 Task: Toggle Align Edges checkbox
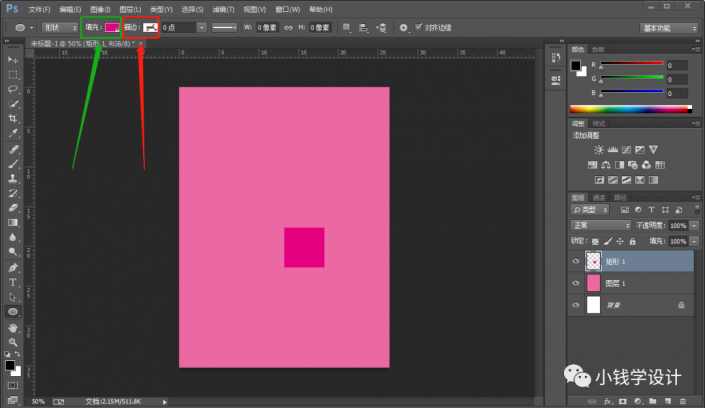418,27
